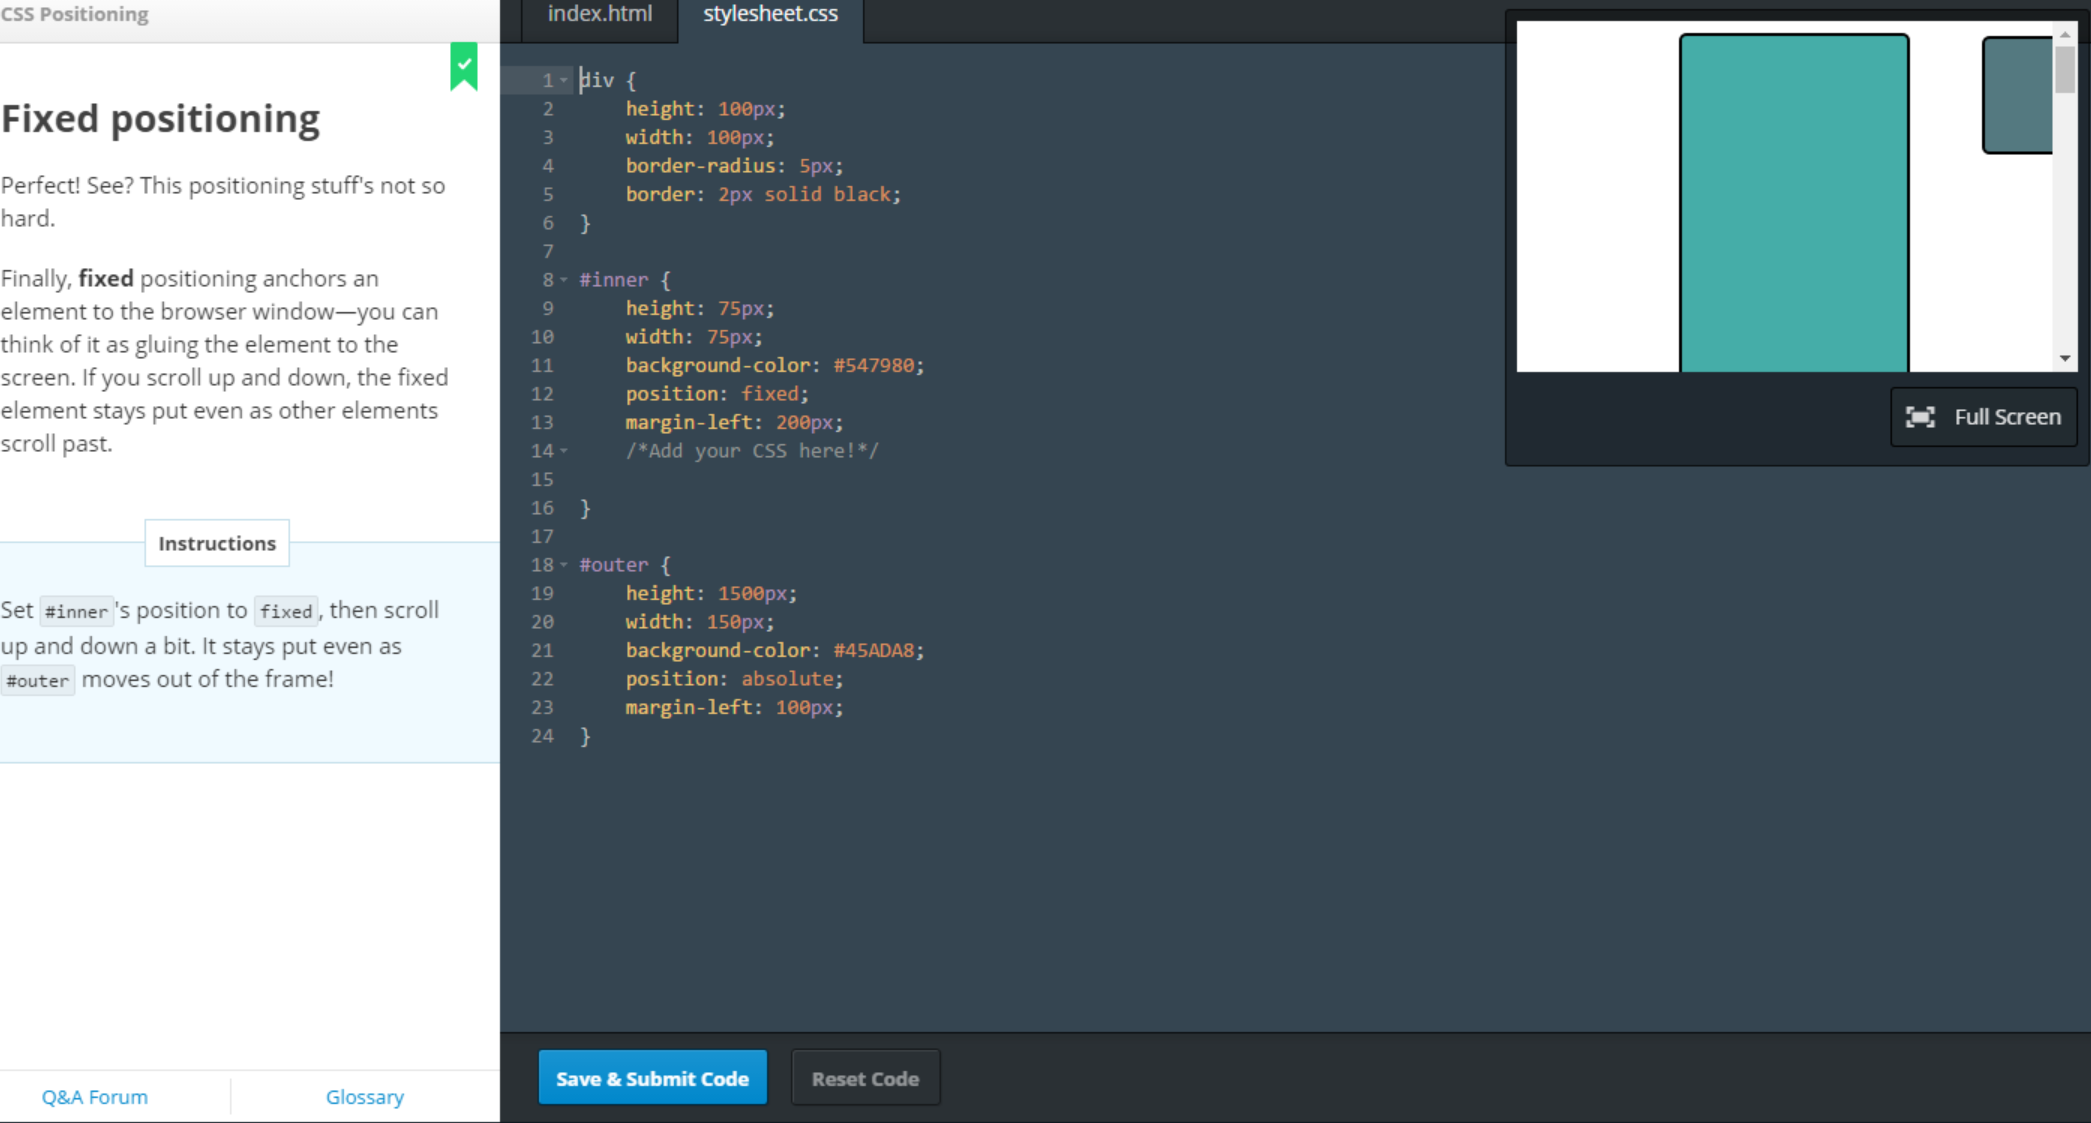Click preview scrollbar up arrow
2091x1123 pixels.
pyautogui.click(x=2064, y=34)
